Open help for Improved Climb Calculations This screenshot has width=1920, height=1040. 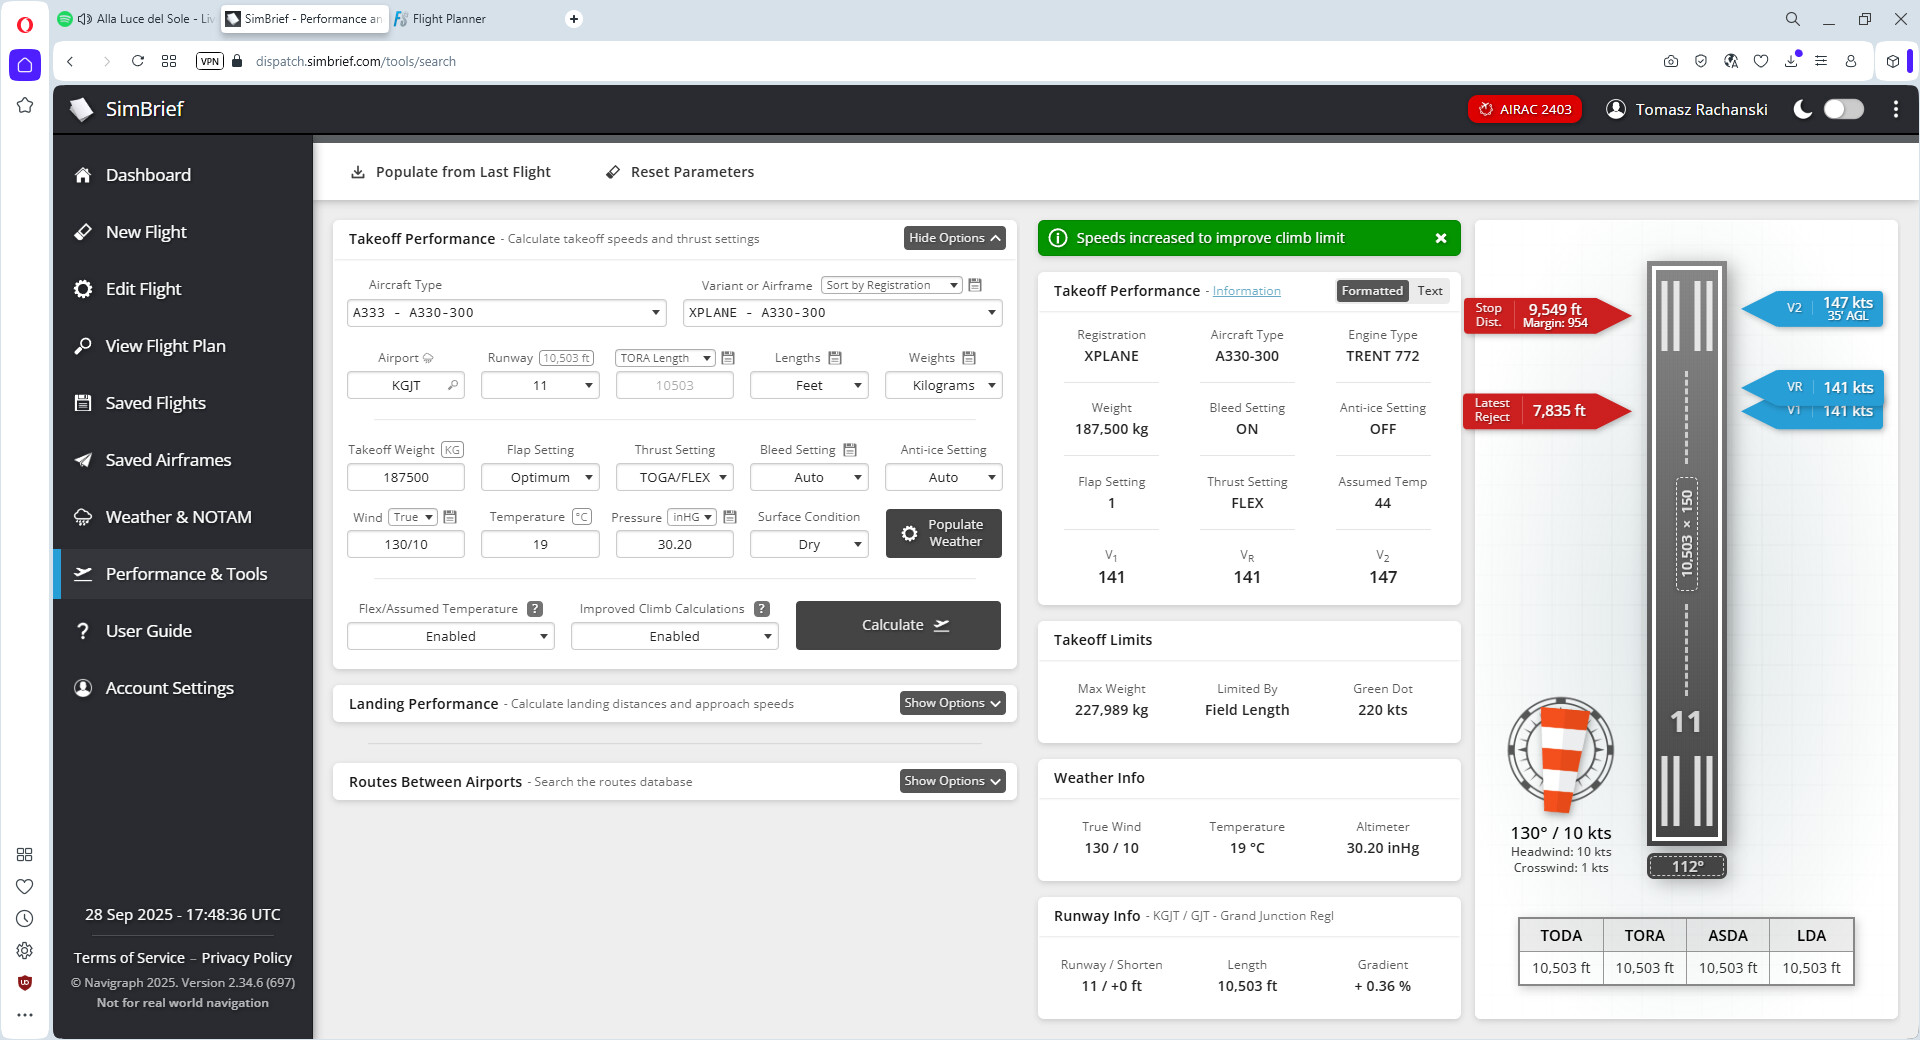762,609
